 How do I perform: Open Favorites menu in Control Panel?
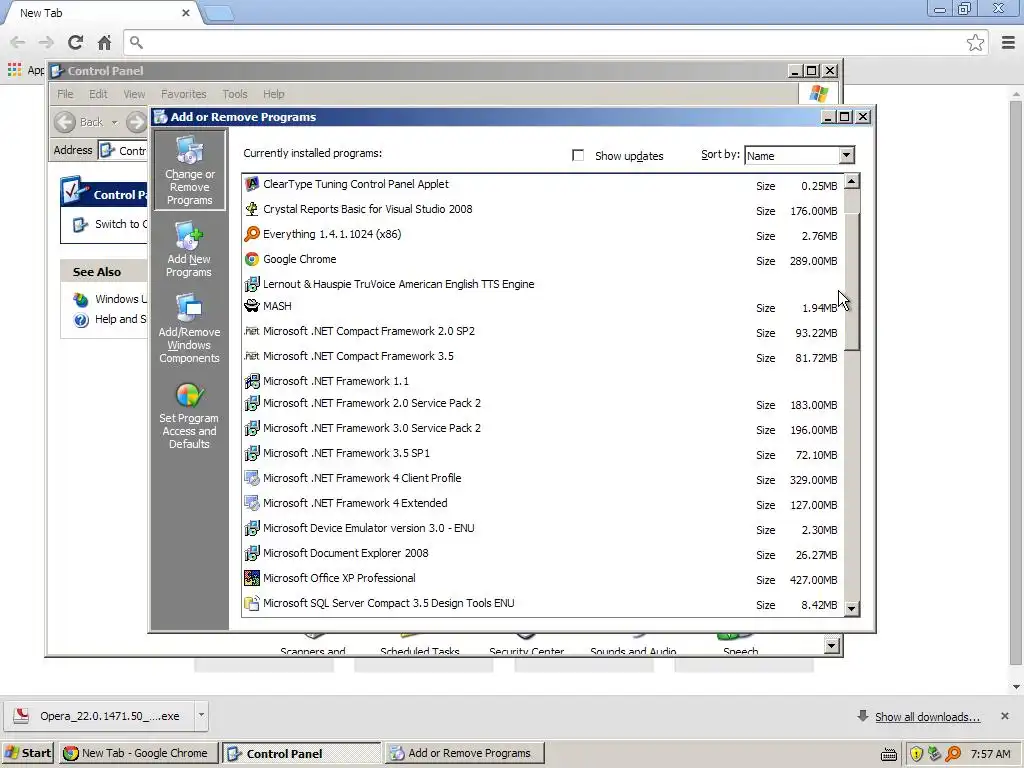tap(184, 94)
